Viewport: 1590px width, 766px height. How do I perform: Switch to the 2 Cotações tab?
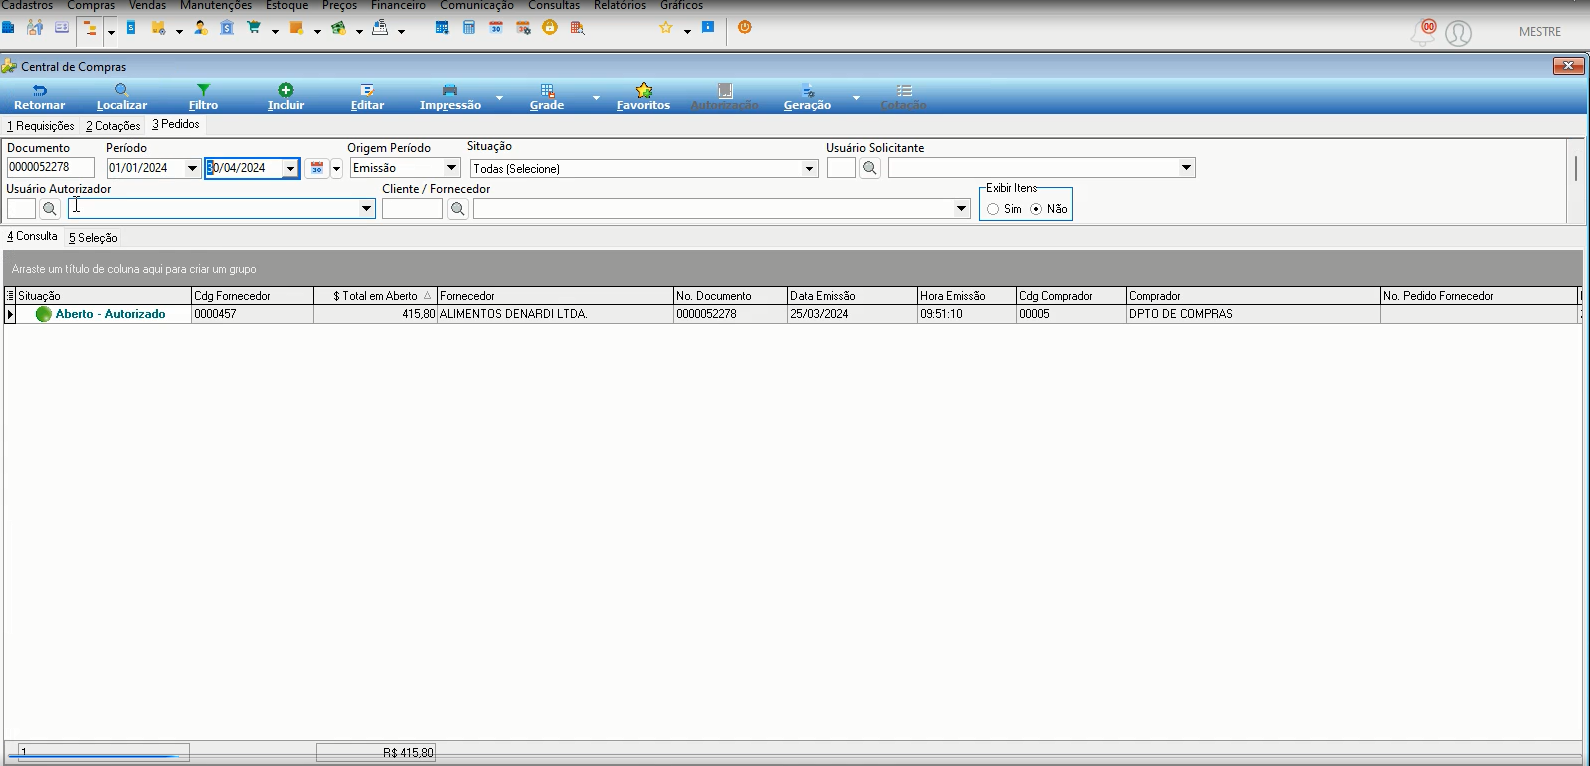pyautogui.click(x=113, y=126)
